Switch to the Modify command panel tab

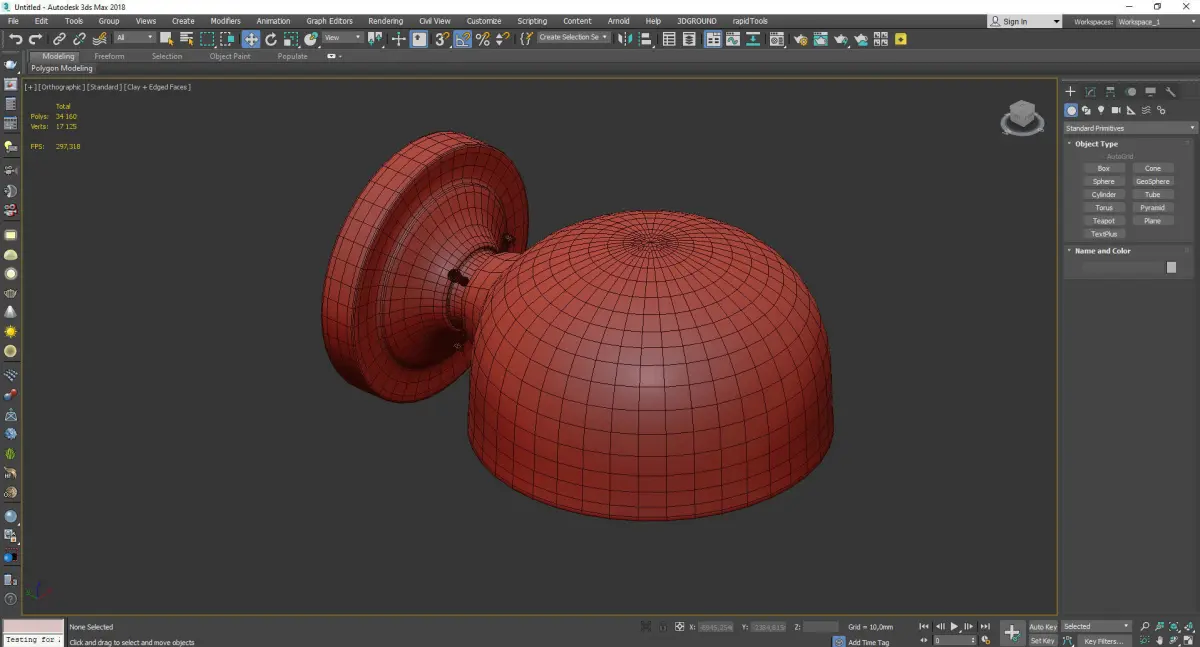(1090, 92)
